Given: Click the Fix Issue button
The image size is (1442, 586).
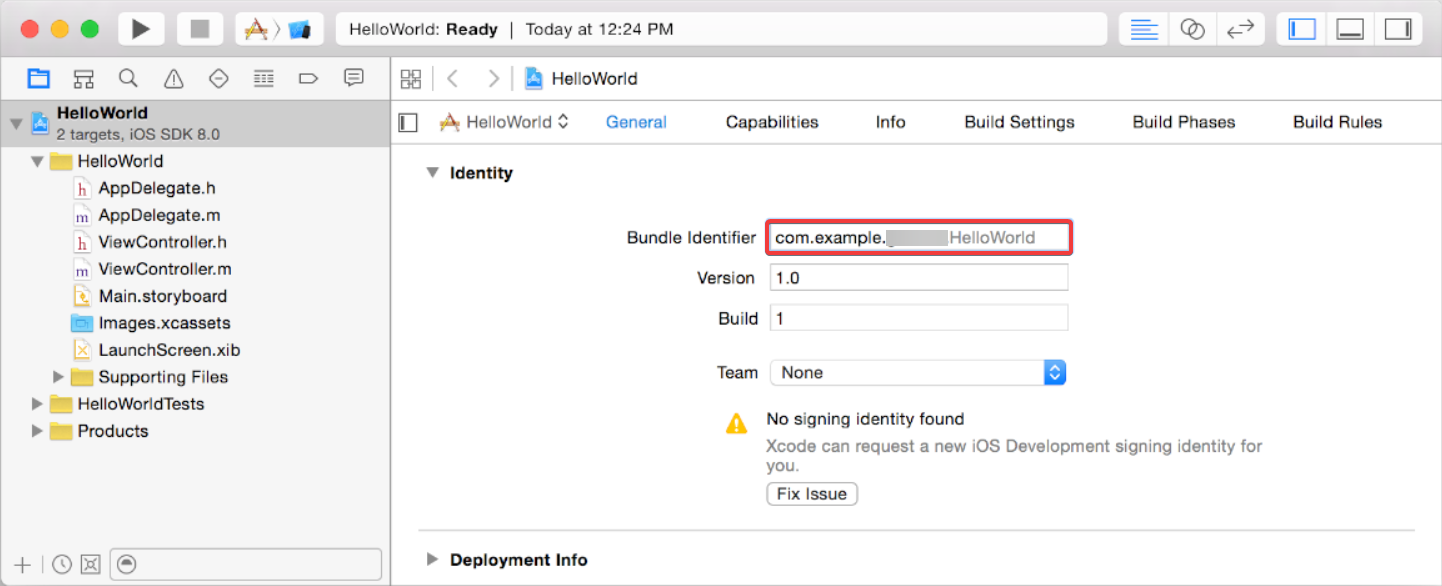Looking at the screenshot, I should (812, 494).
